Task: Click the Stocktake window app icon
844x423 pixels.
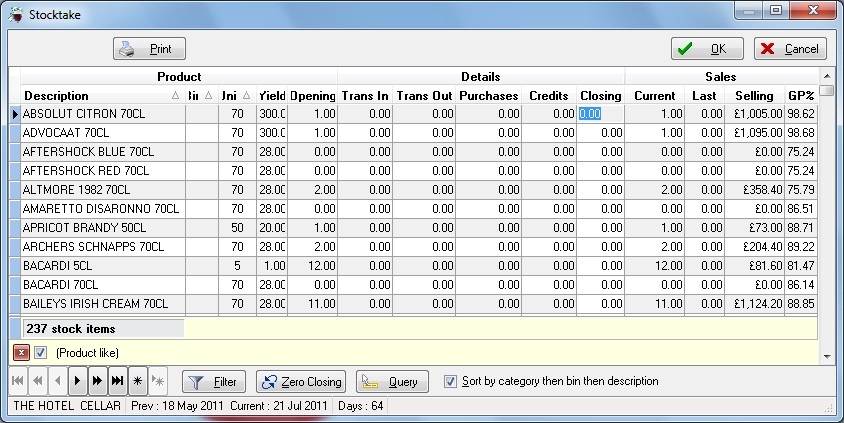Action: point(16,15)
